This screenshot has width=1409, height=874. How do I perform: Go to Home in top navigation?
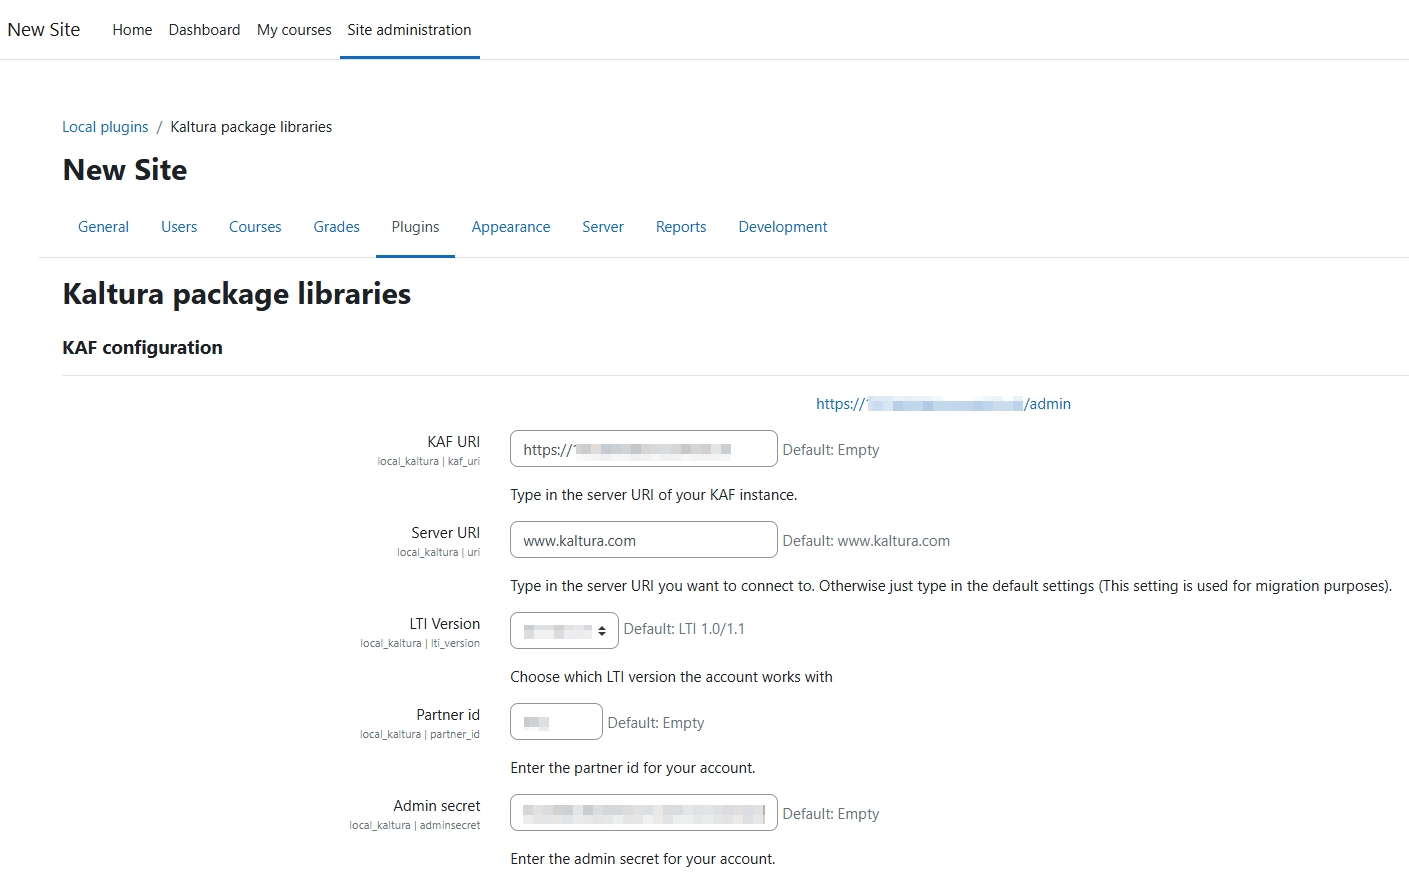pos(132,30)
